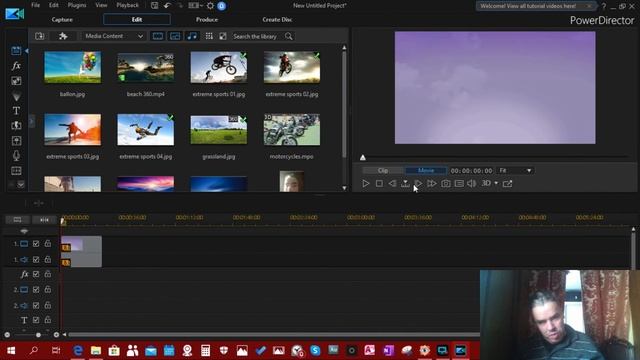This screenshot has width=640, height=360.
Task: Click the magnifier search icon in library
Action: 289,36
